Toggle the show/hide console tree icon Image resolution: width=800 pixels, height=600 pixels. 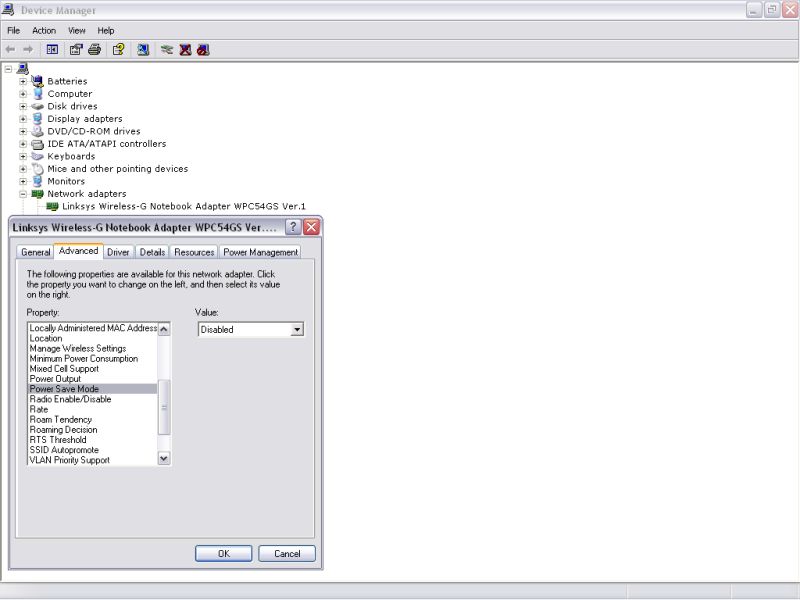point(52,49)
